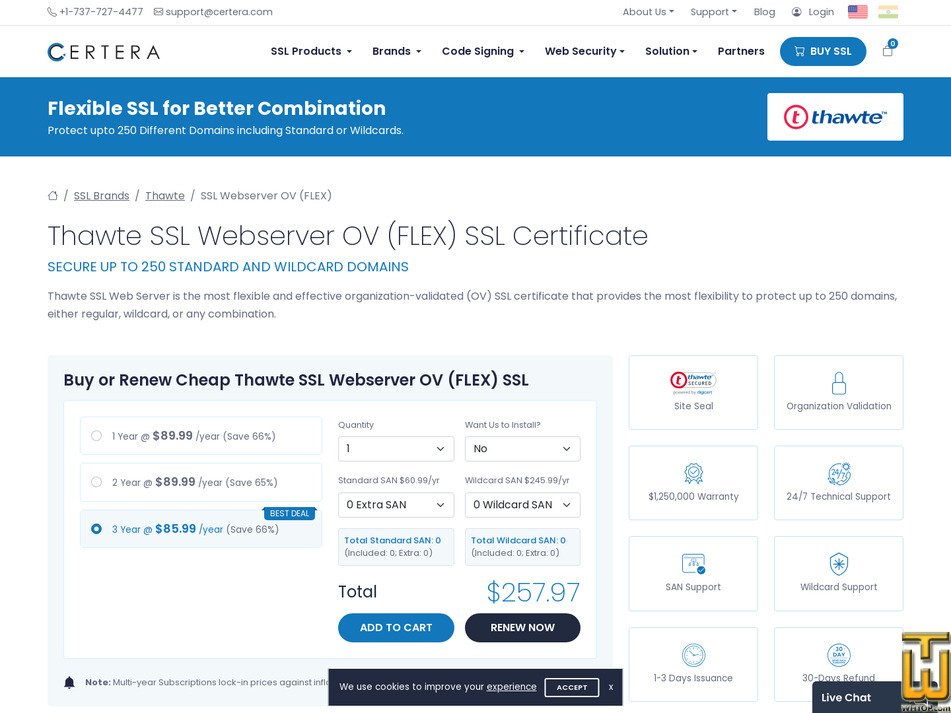Switch language using the US flag icon
The width and height of the screenshot is (951, 713).
(x=857, y=12)
